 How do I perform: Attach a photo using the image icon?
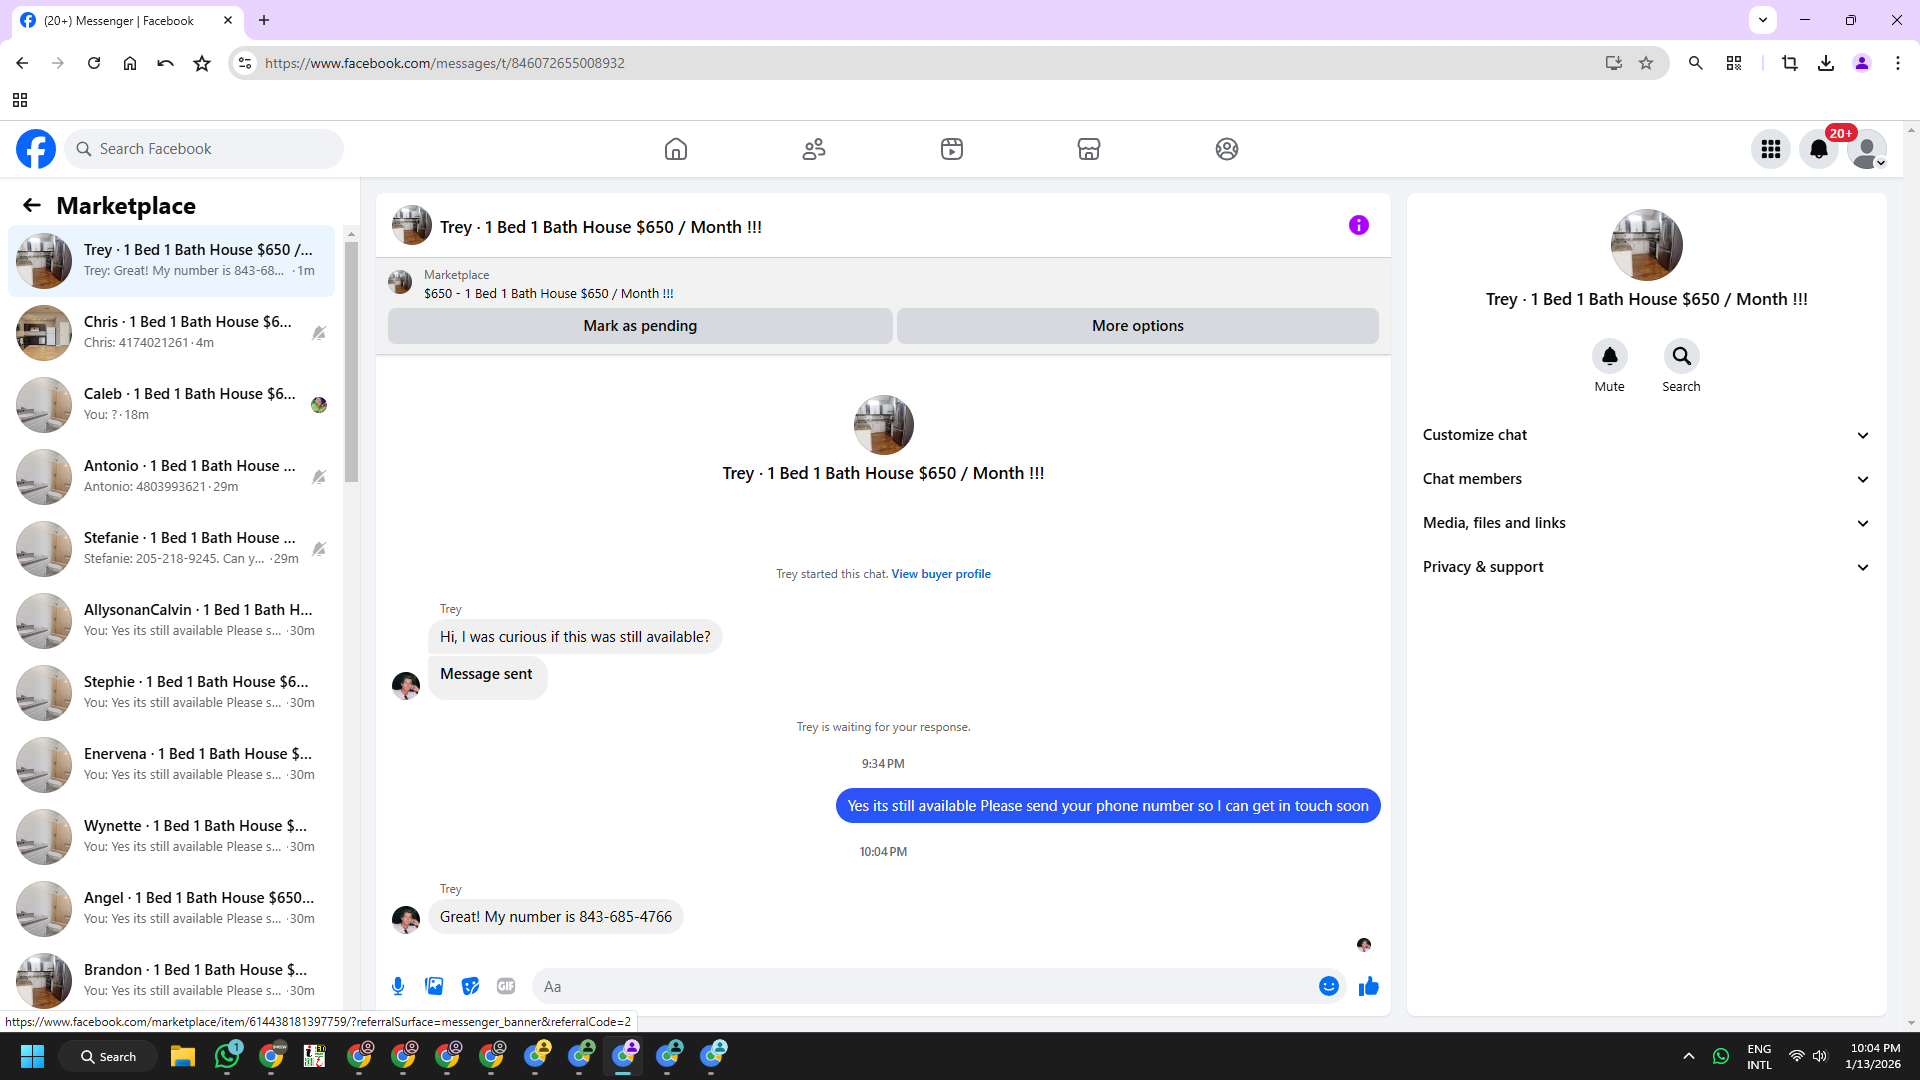434,986
